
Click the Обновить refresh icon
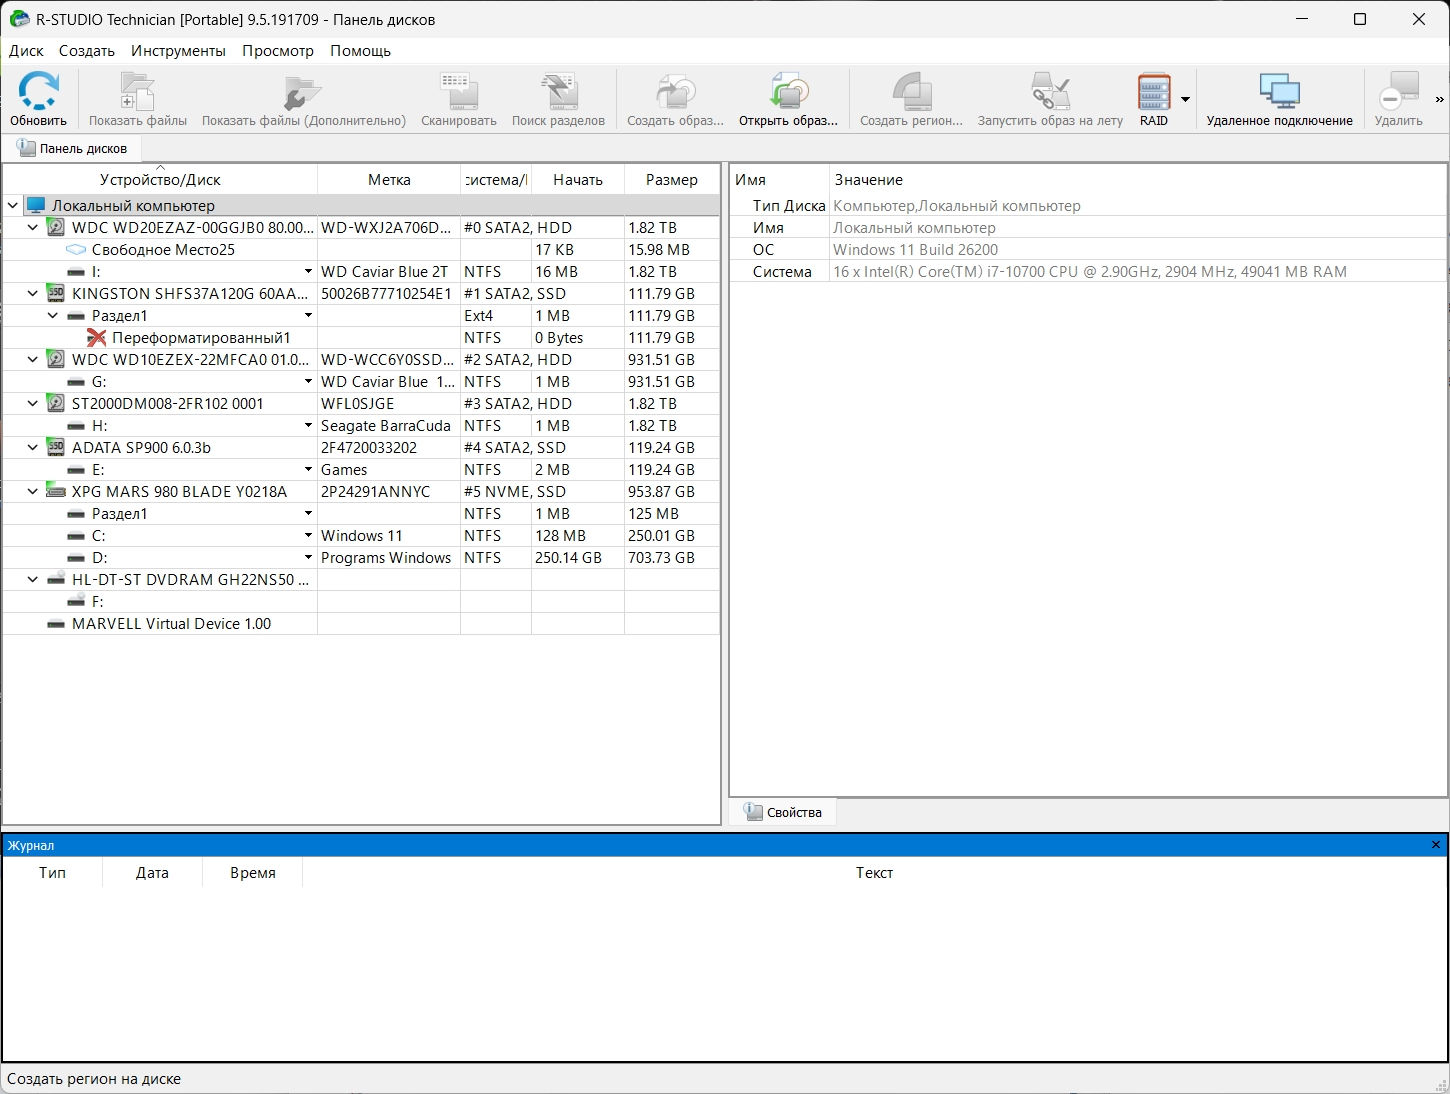tap(38, 93)
